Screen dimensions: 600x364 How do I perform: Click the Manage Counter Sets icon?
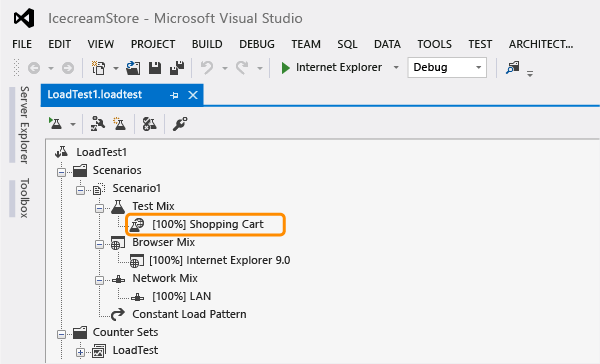98,124
